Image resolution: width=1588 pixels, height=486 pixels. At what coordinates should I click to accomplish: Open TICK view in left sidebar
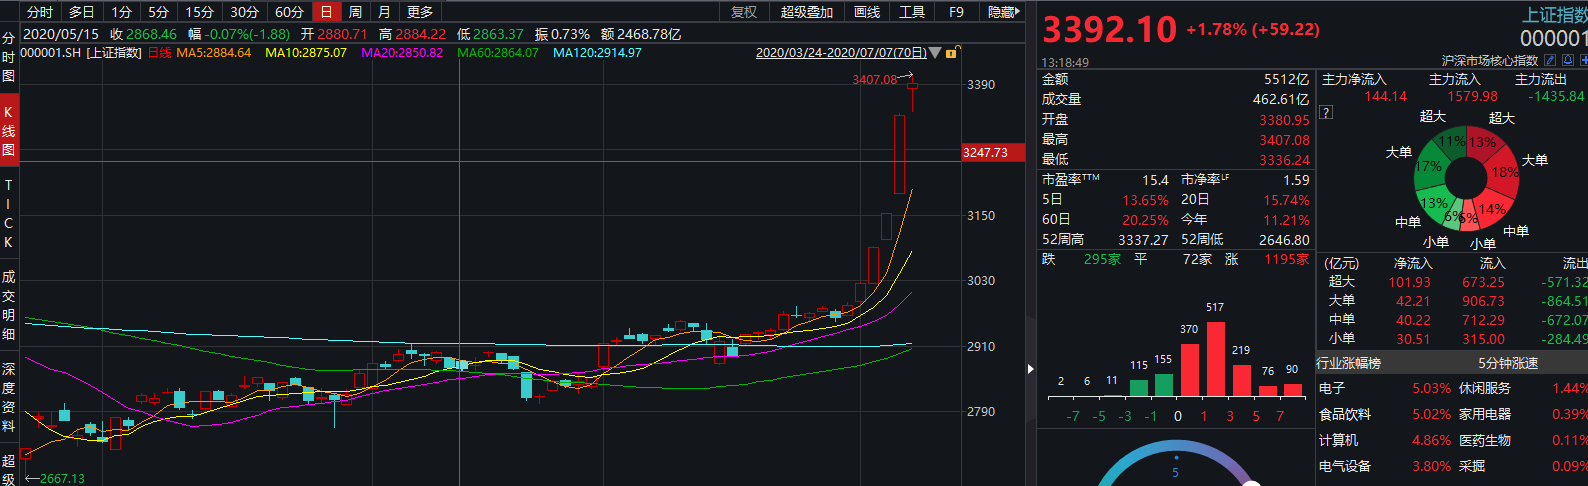point(9,214)
